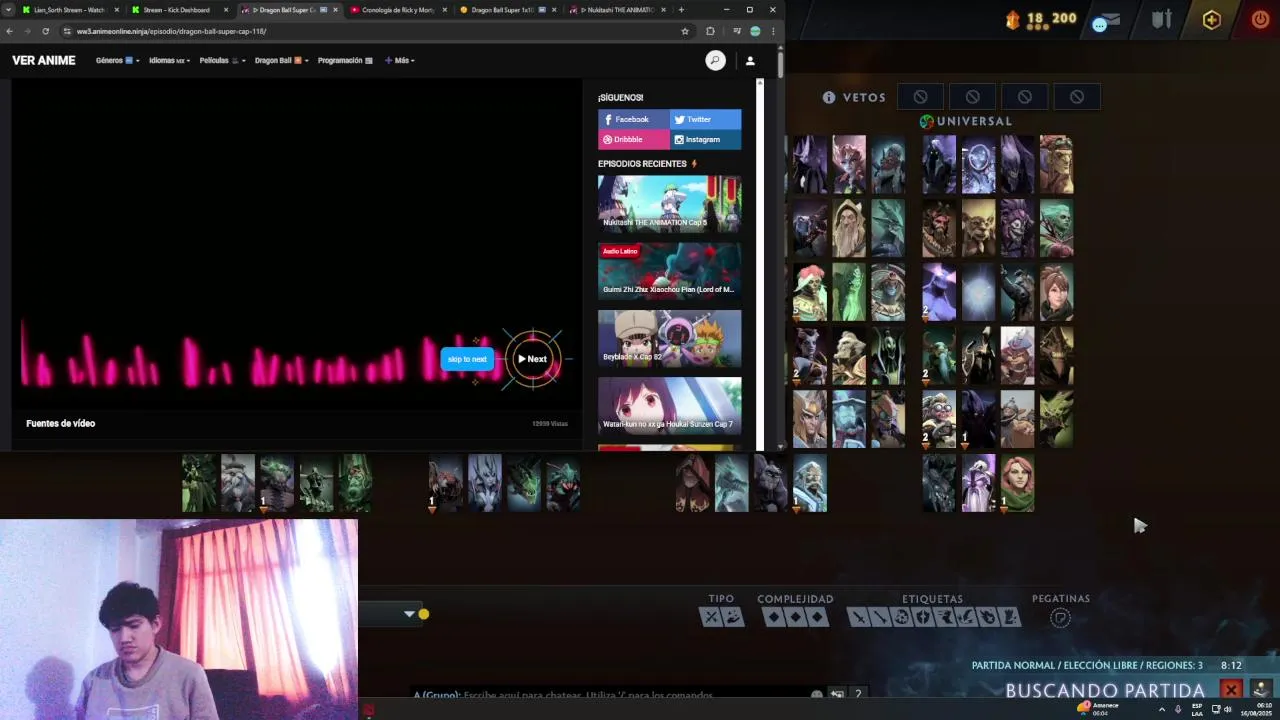Expand the Más menu dropdown
The width and height of the screenshot is (1280, 720).
(400, 61)
